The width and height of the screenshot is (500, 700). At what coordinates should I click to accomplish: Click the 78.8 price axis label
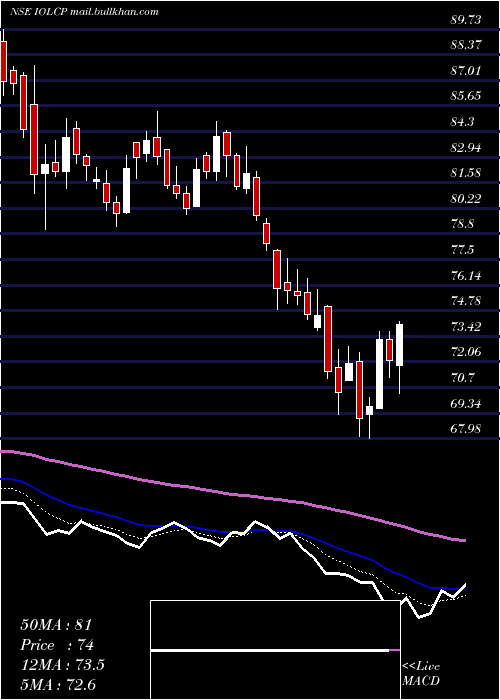point(463,224)
